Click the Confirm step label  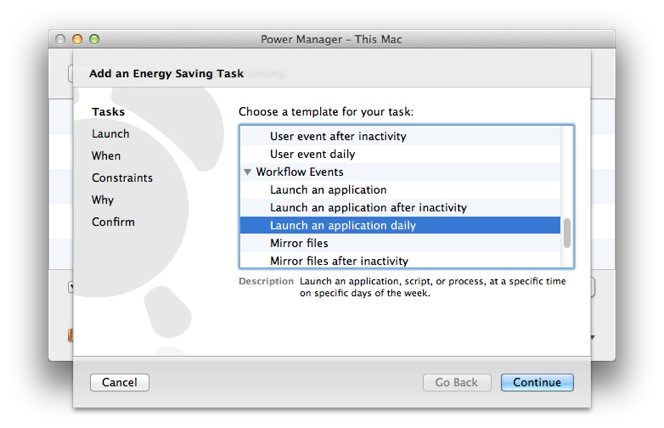pos(113,222)
